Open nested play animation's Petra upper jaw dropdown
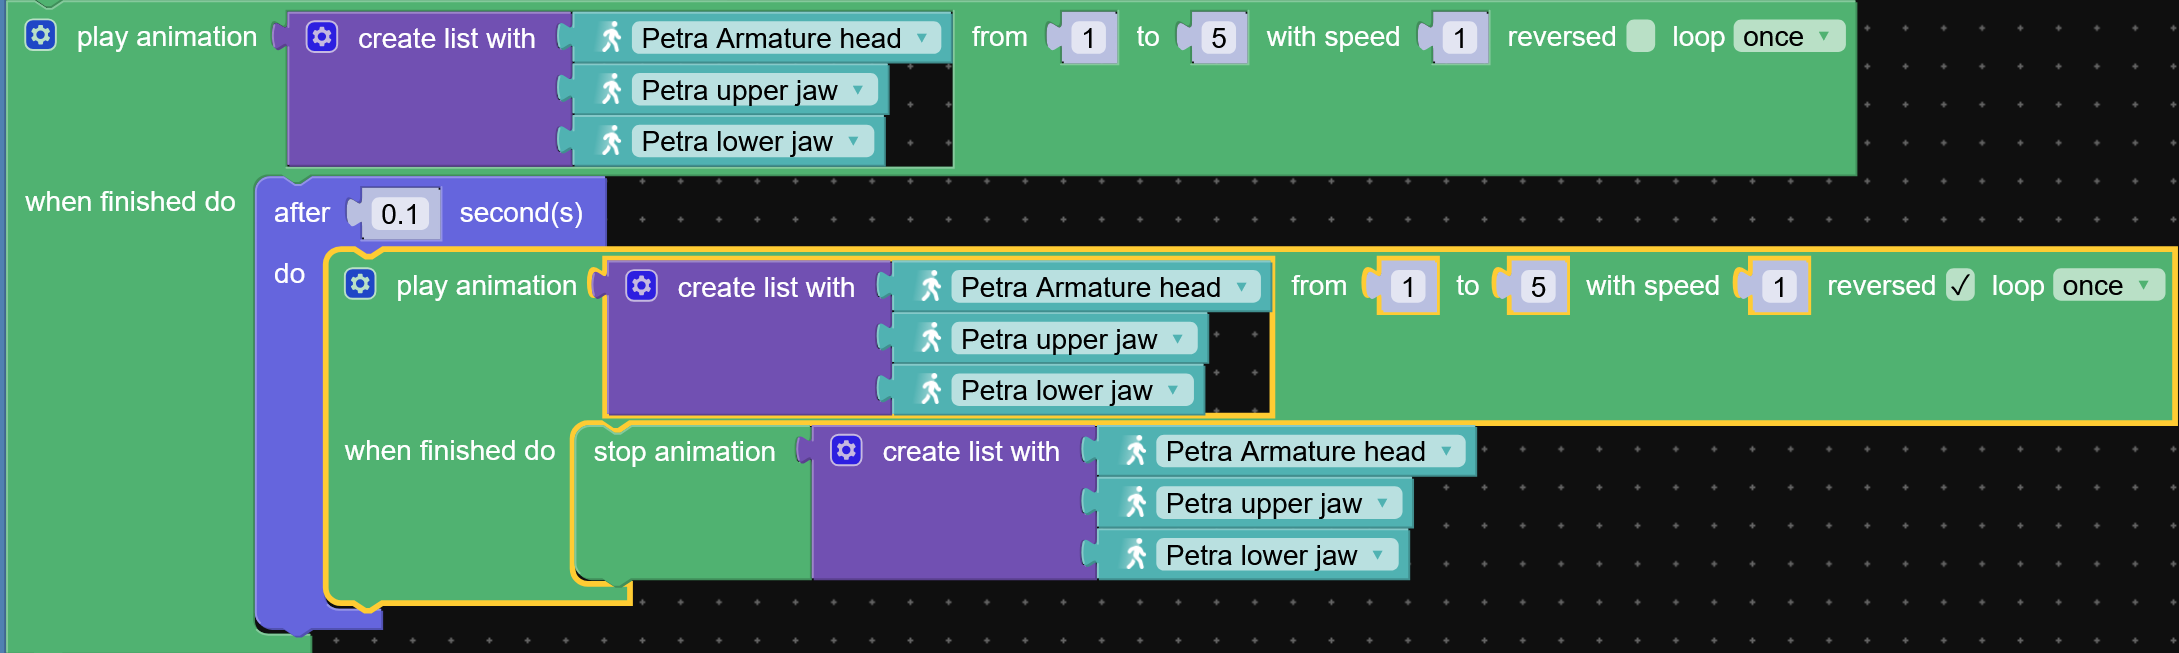Screen dimensions: 2179x653 point(1074,339)
